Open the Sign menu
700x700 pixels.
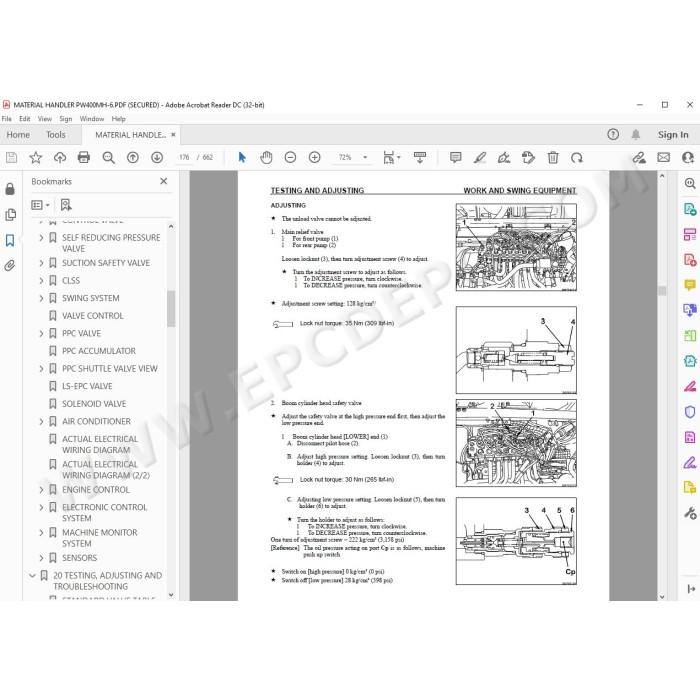[x=66, y=119]
